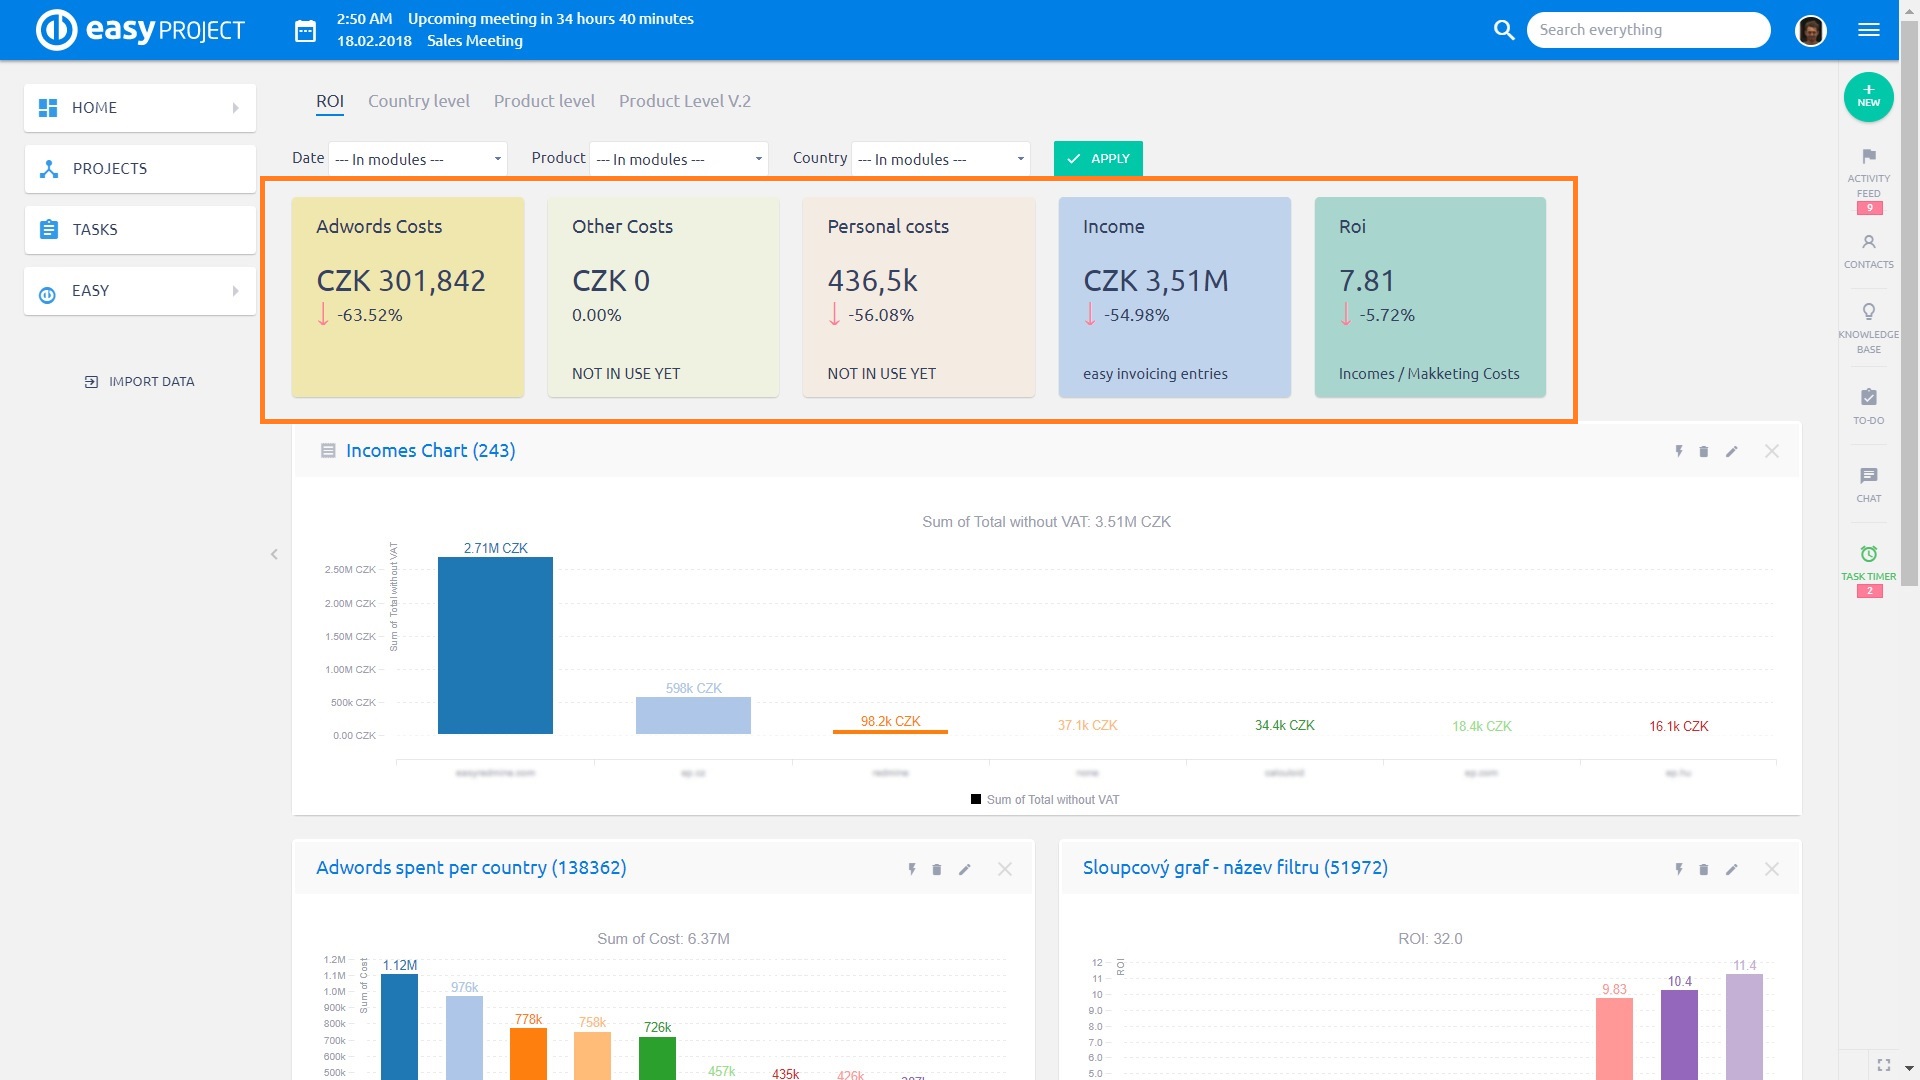
Task: Click the APPLY button
Action: point(1098,158)
